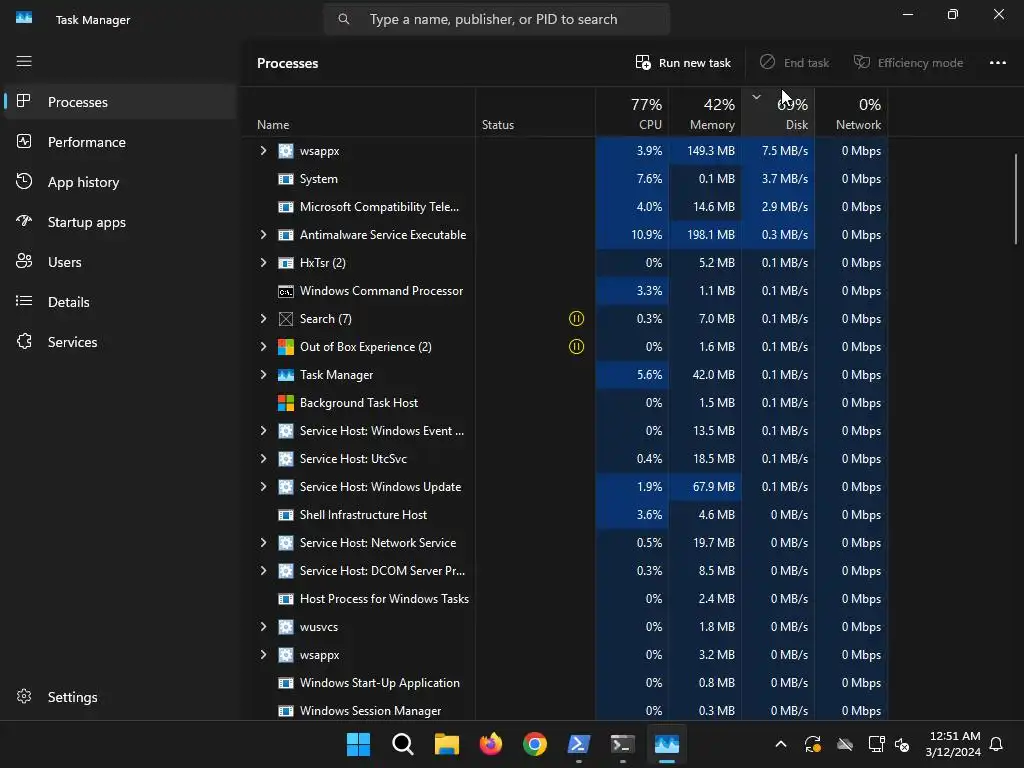Sort processes by Name column

click(359, 112)
